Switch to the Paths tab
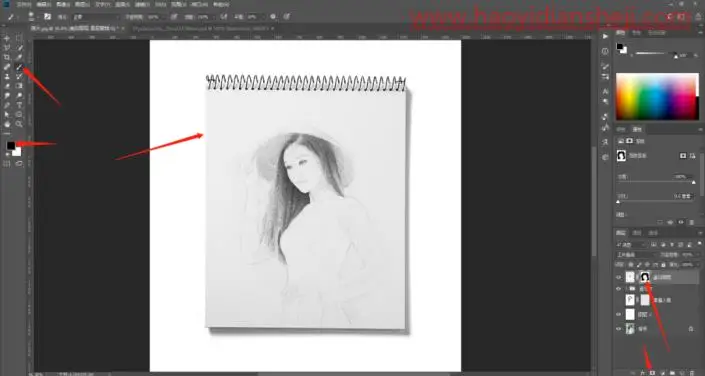 [653, 233]
